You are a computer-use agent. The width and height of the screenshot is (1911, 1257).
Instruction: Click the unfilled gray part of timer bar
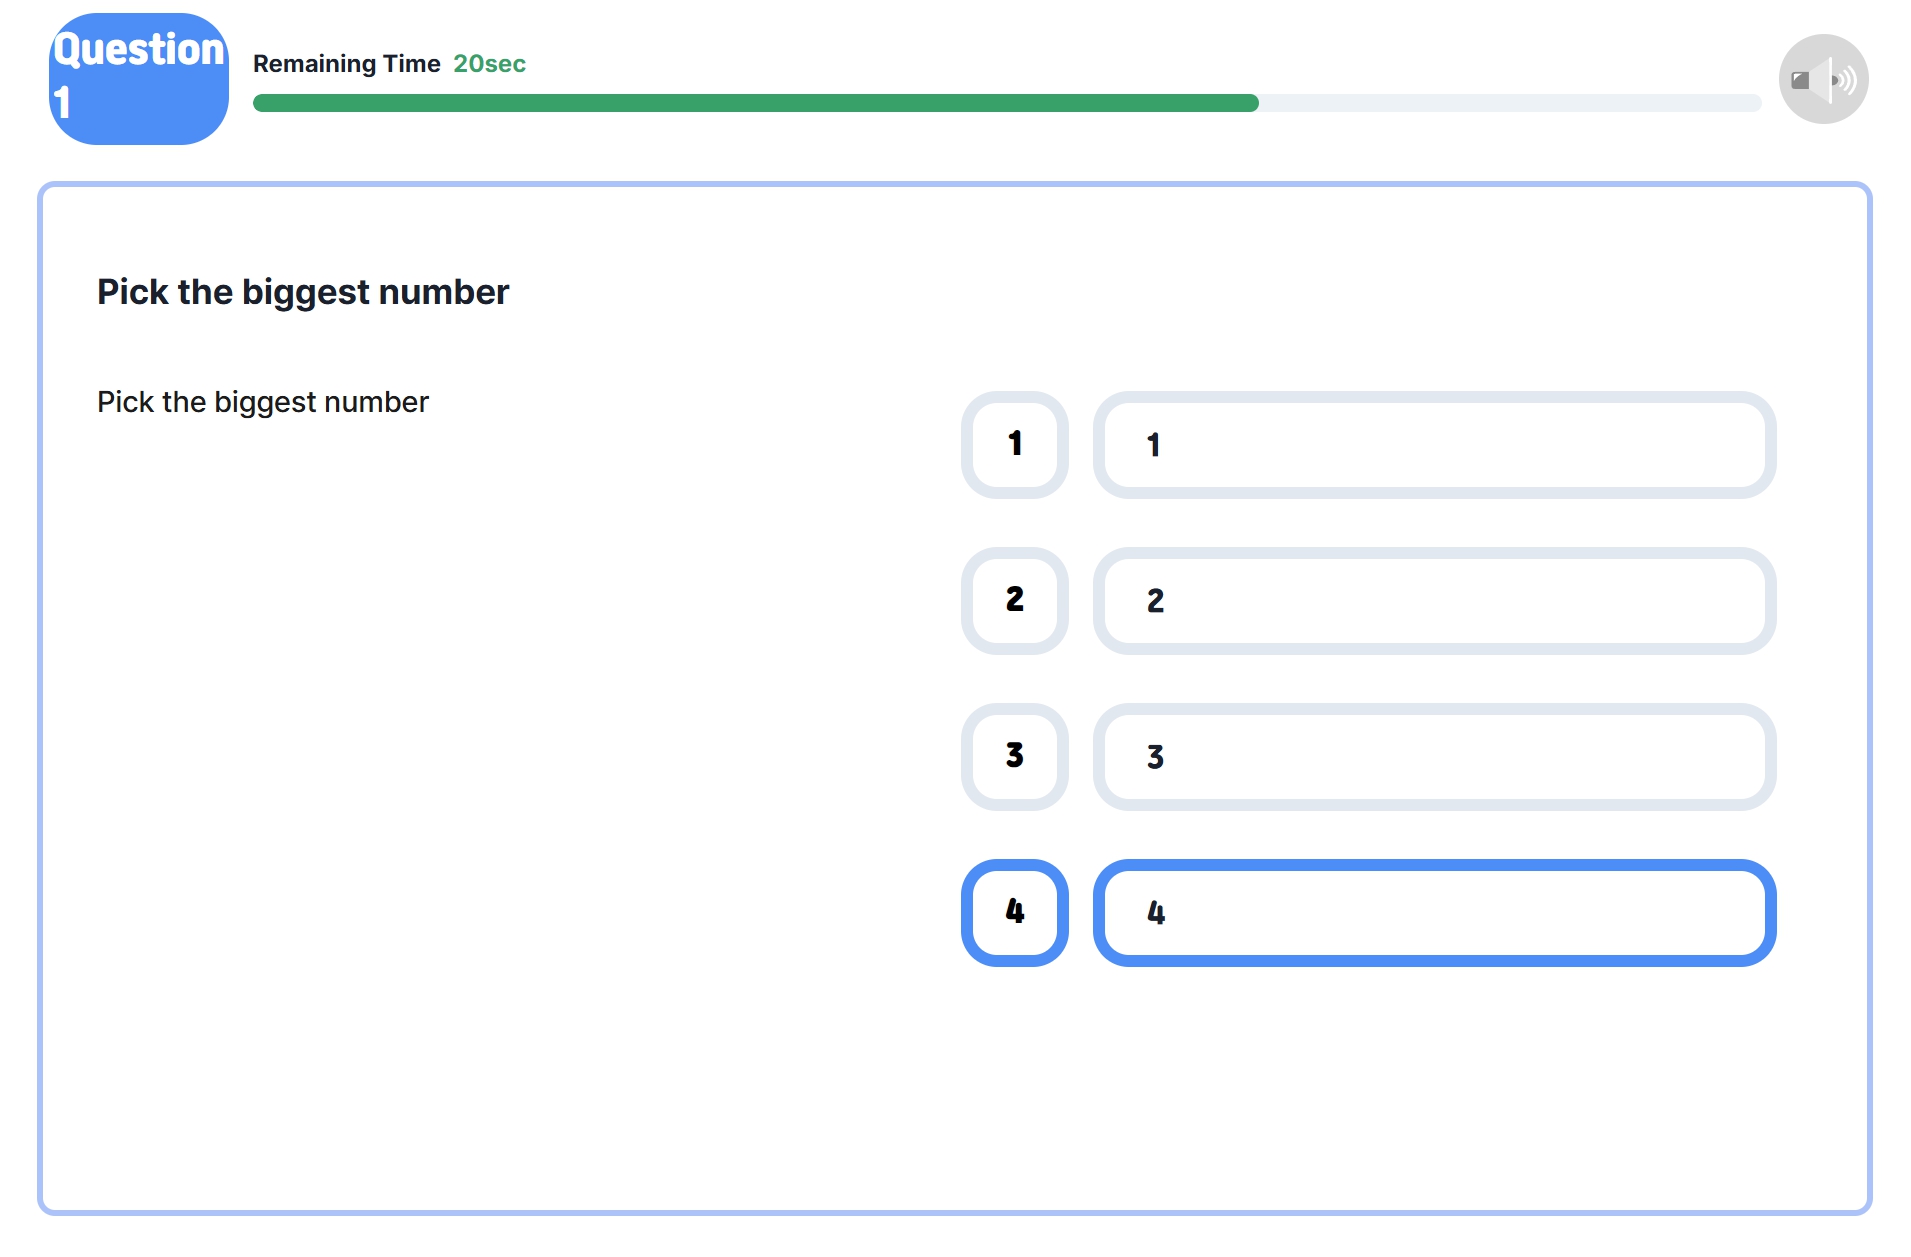pyautogui.click(x=1509, y=103)
